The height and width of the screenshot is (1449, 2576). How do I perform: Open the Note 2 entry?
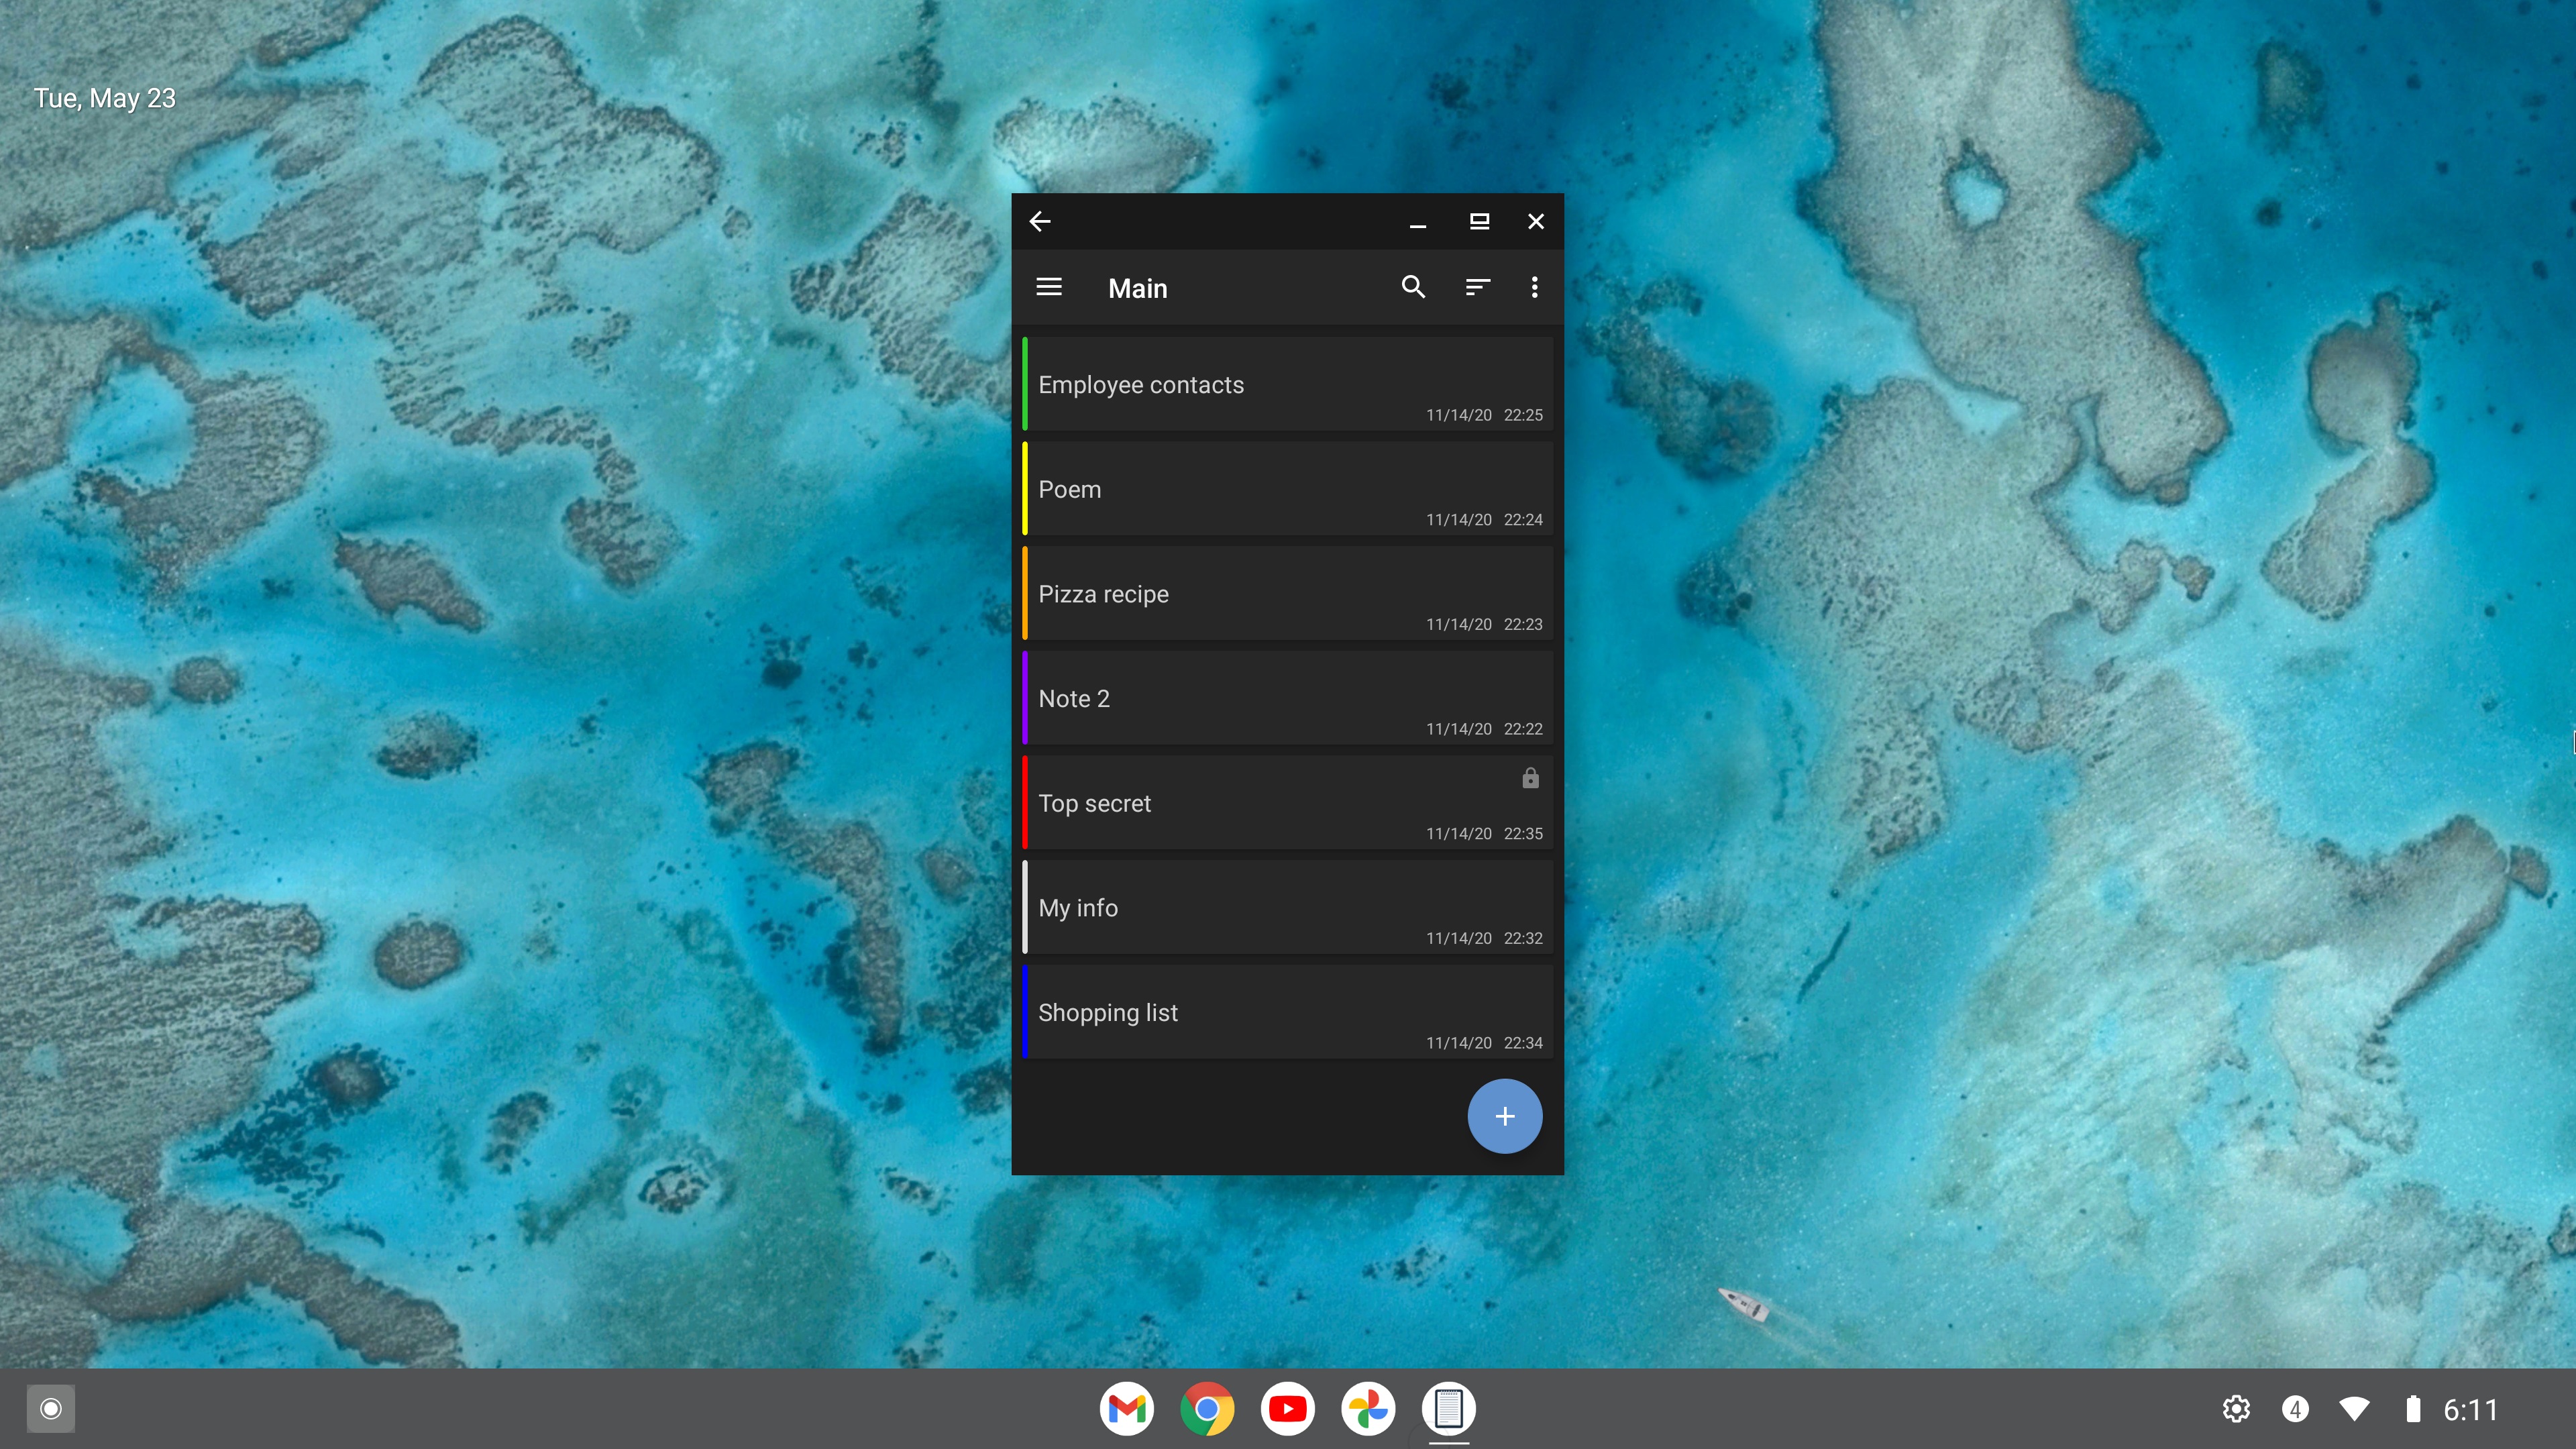click(x=1288, y=699)
